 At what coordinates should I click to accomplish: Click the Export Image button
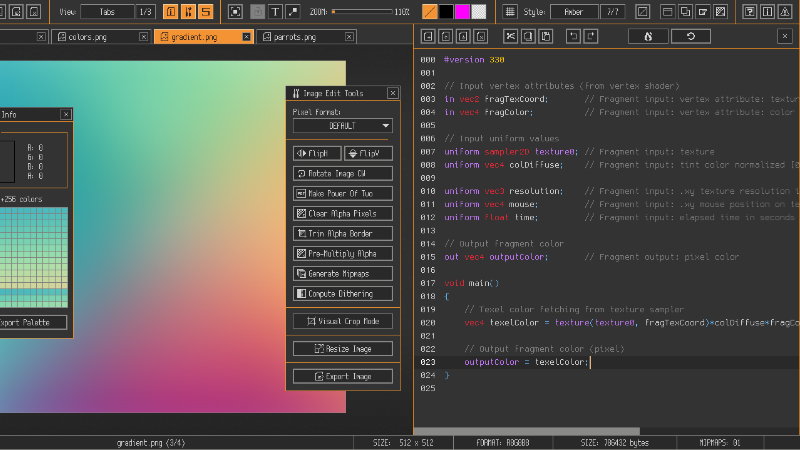342,376
